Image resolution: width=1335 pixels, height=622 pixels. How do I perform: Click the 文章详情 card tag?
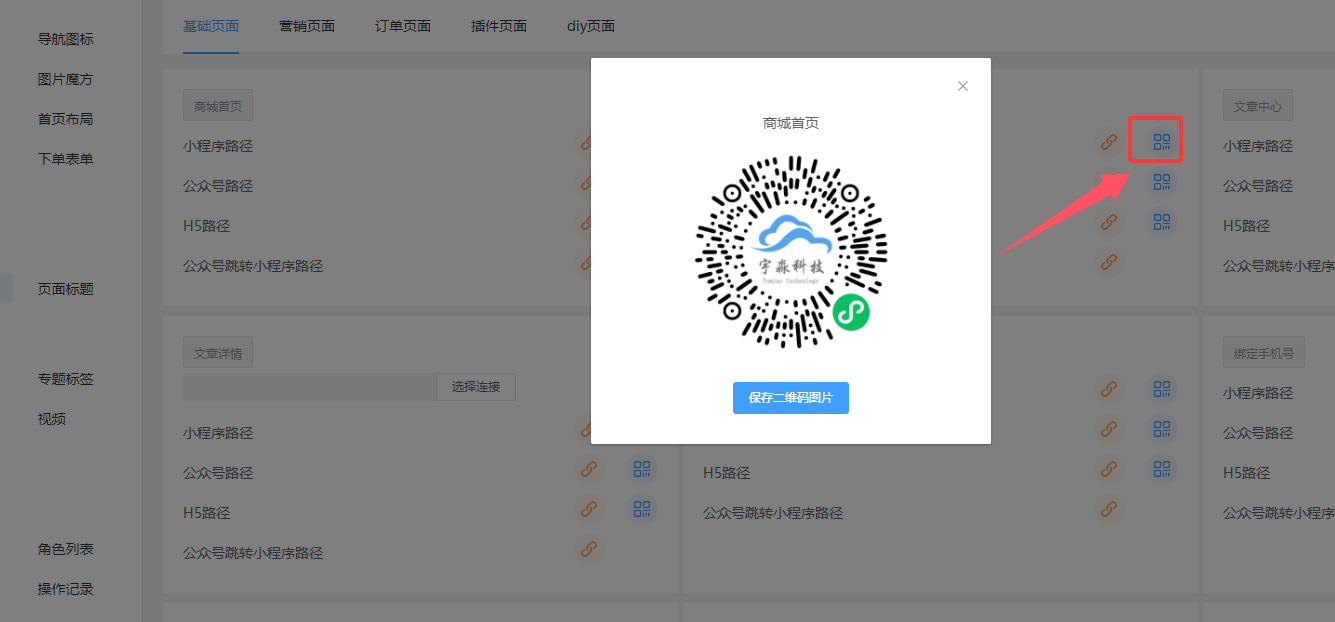[218, 353]
